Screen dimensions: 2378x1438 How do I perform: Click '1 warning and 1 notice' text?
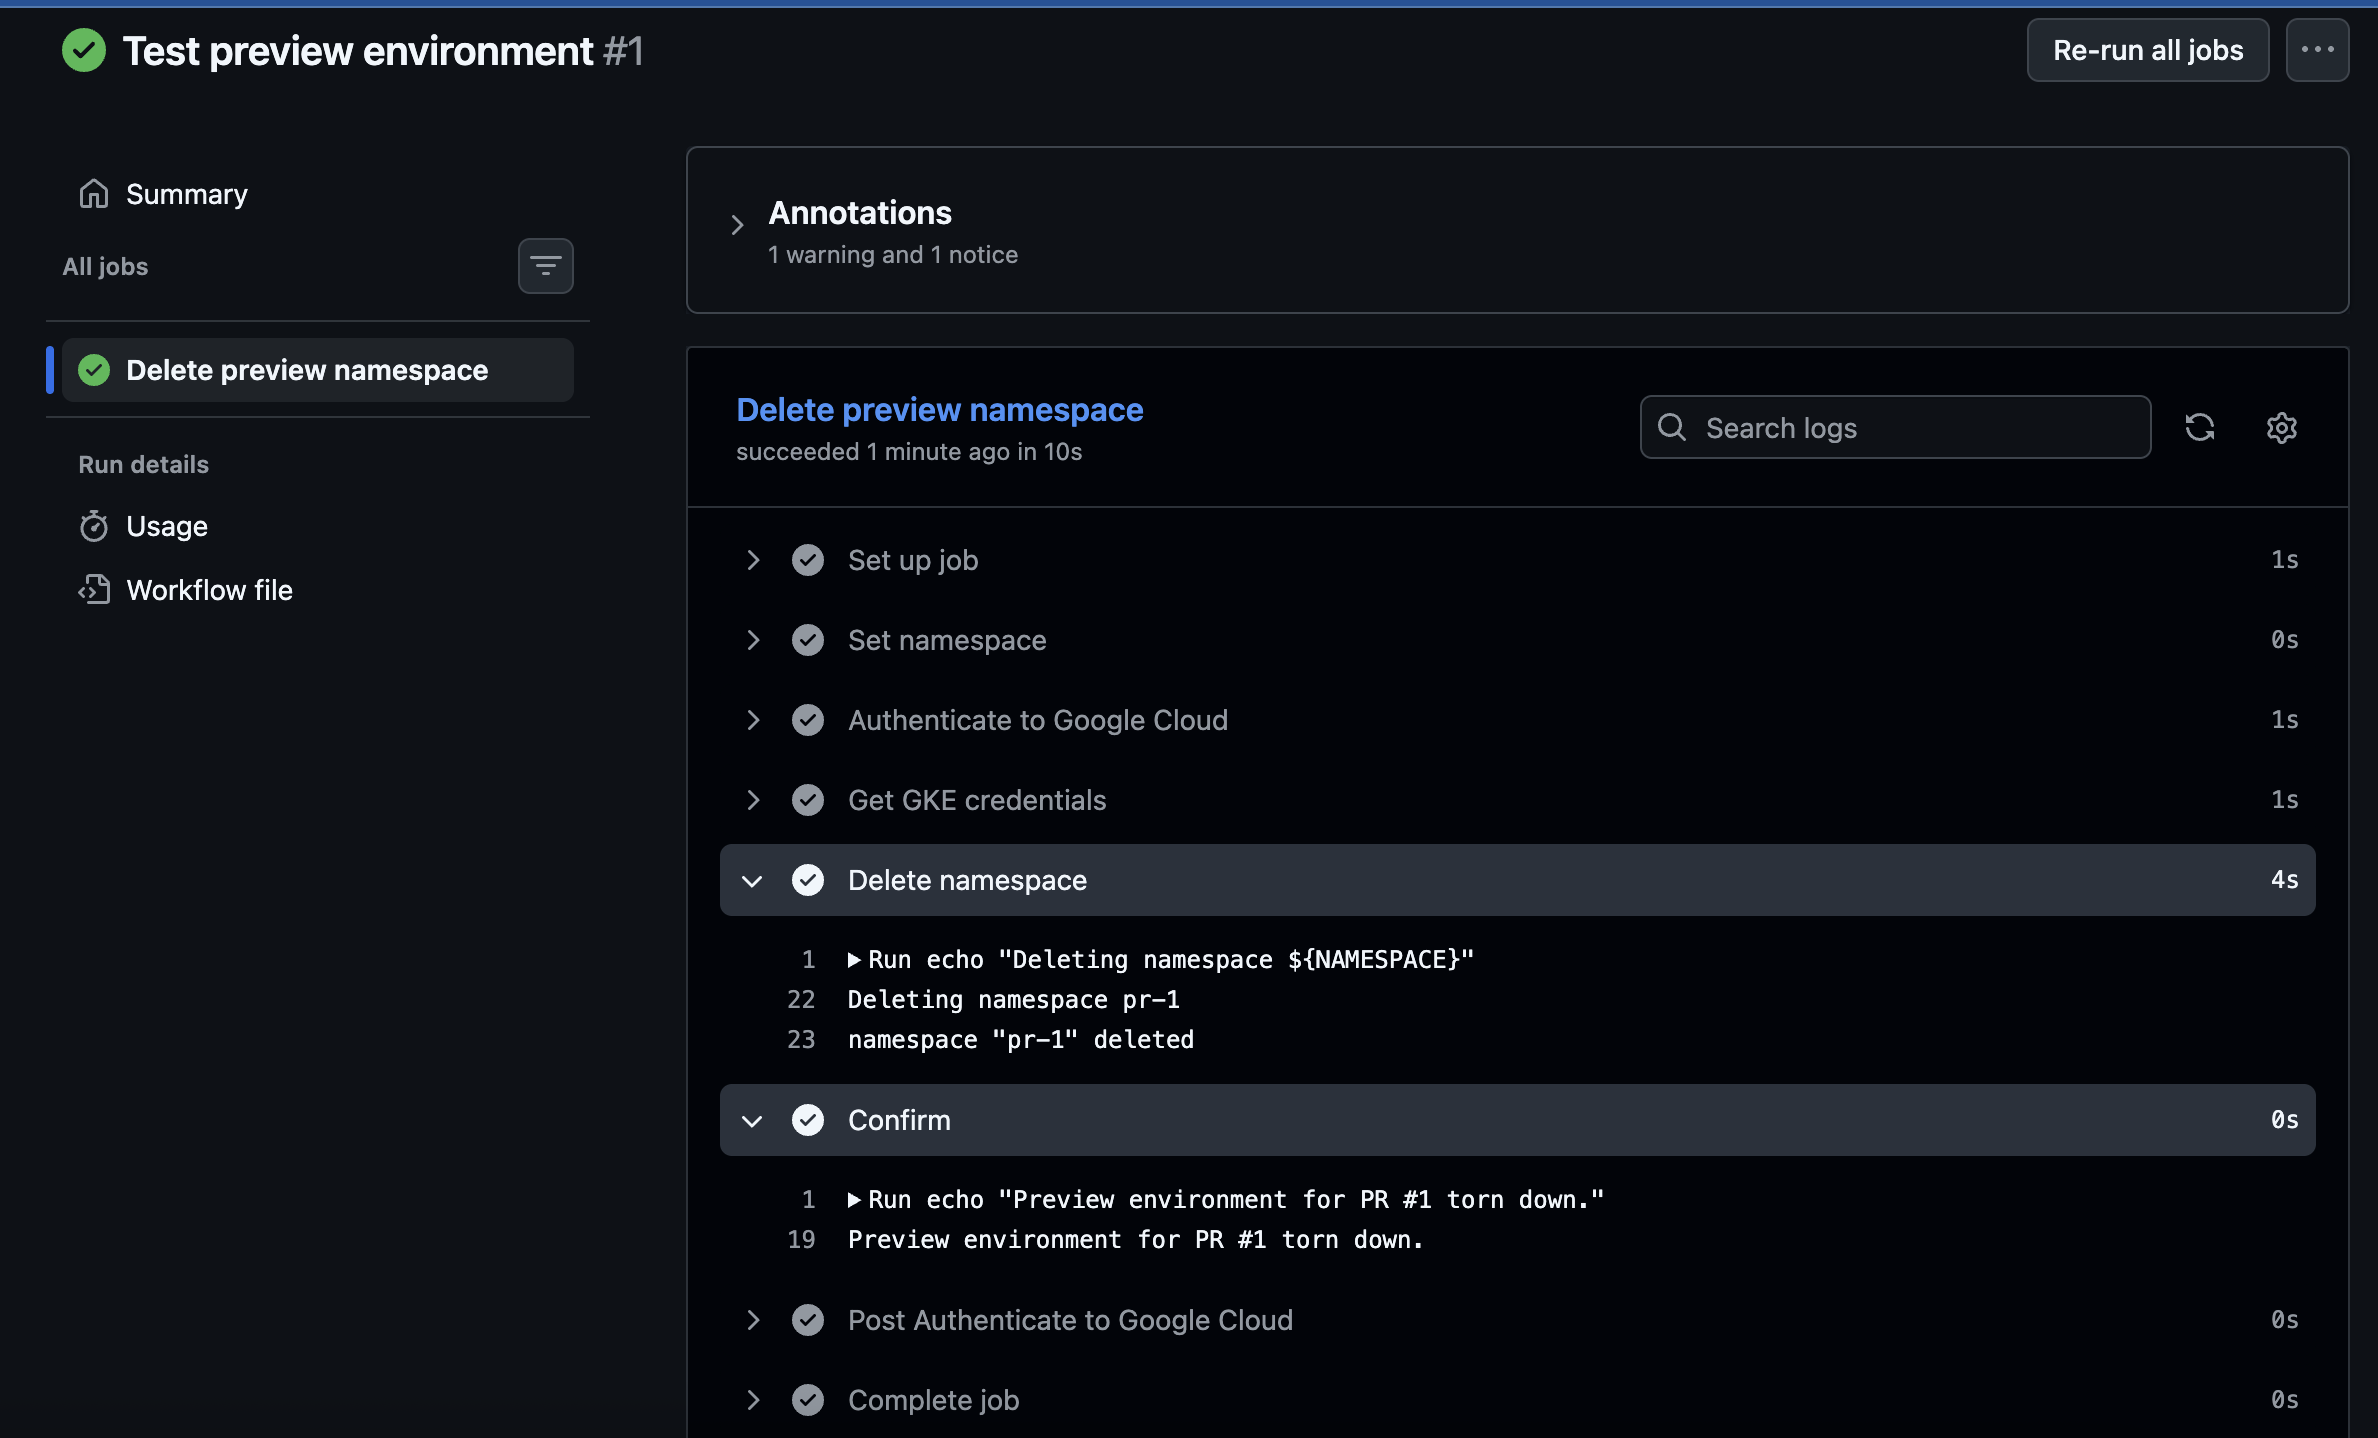(893, 255)
